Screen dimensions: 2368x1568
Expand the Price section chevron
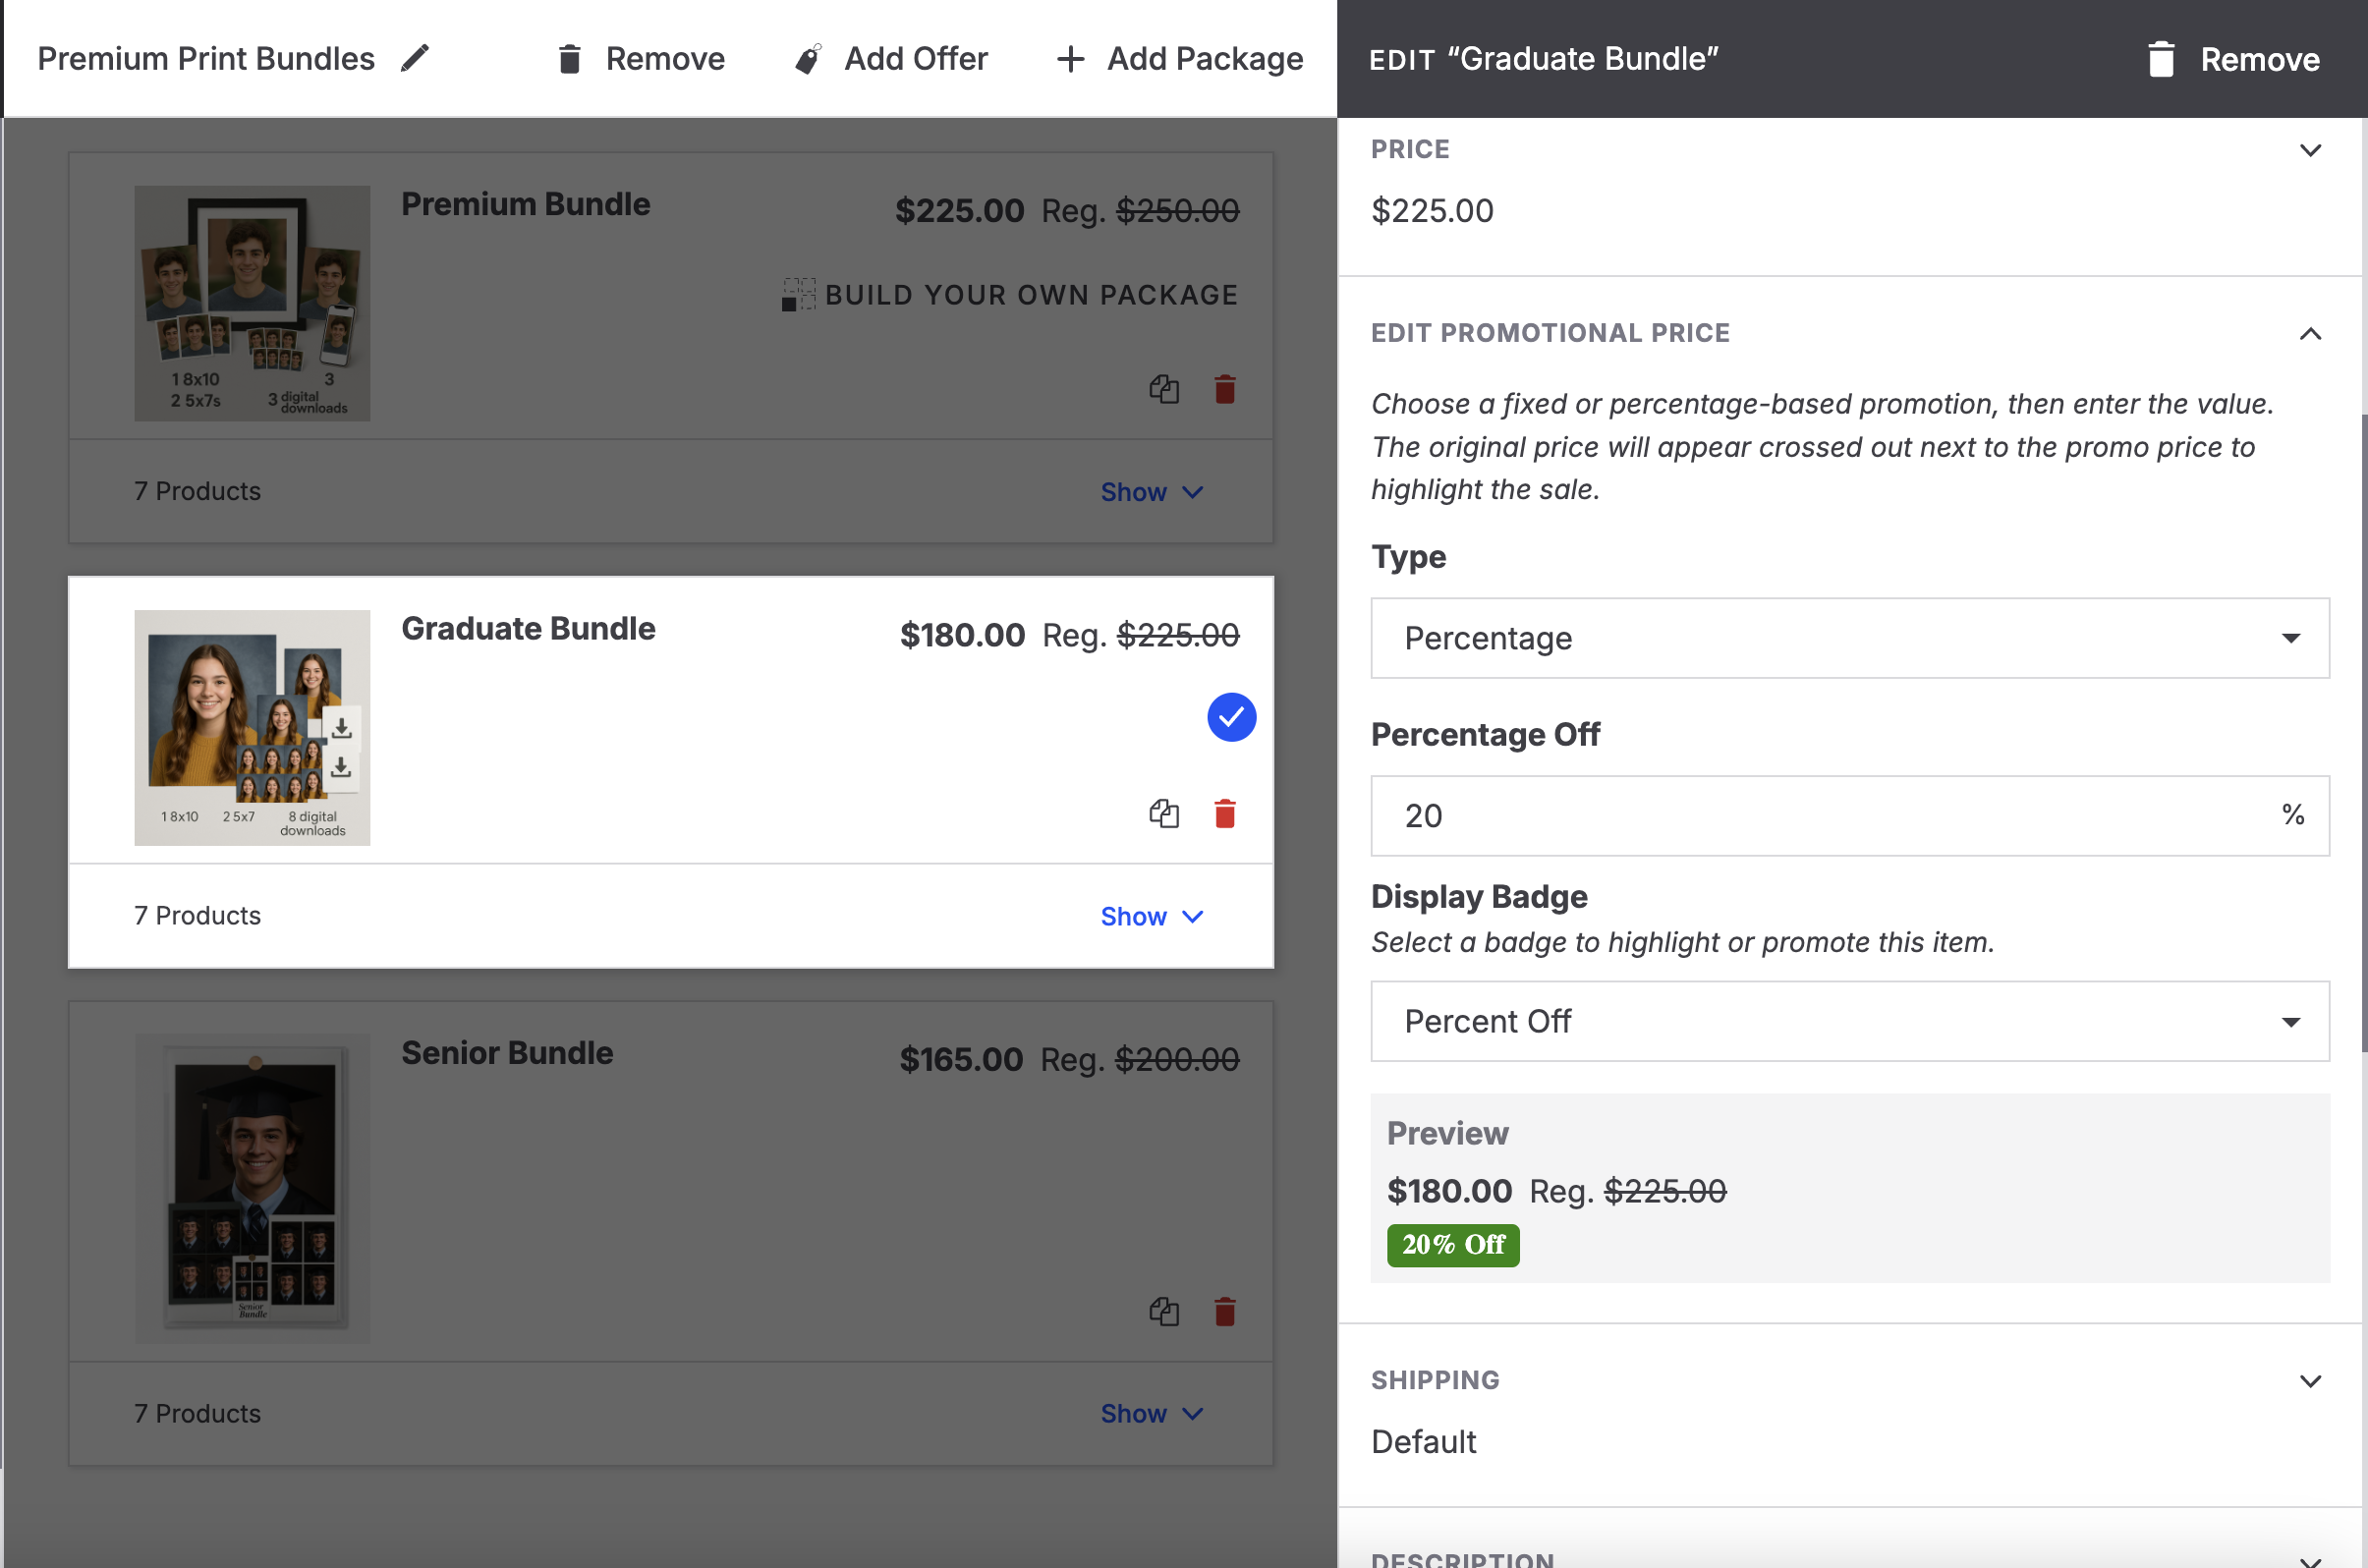[2309, 150]
